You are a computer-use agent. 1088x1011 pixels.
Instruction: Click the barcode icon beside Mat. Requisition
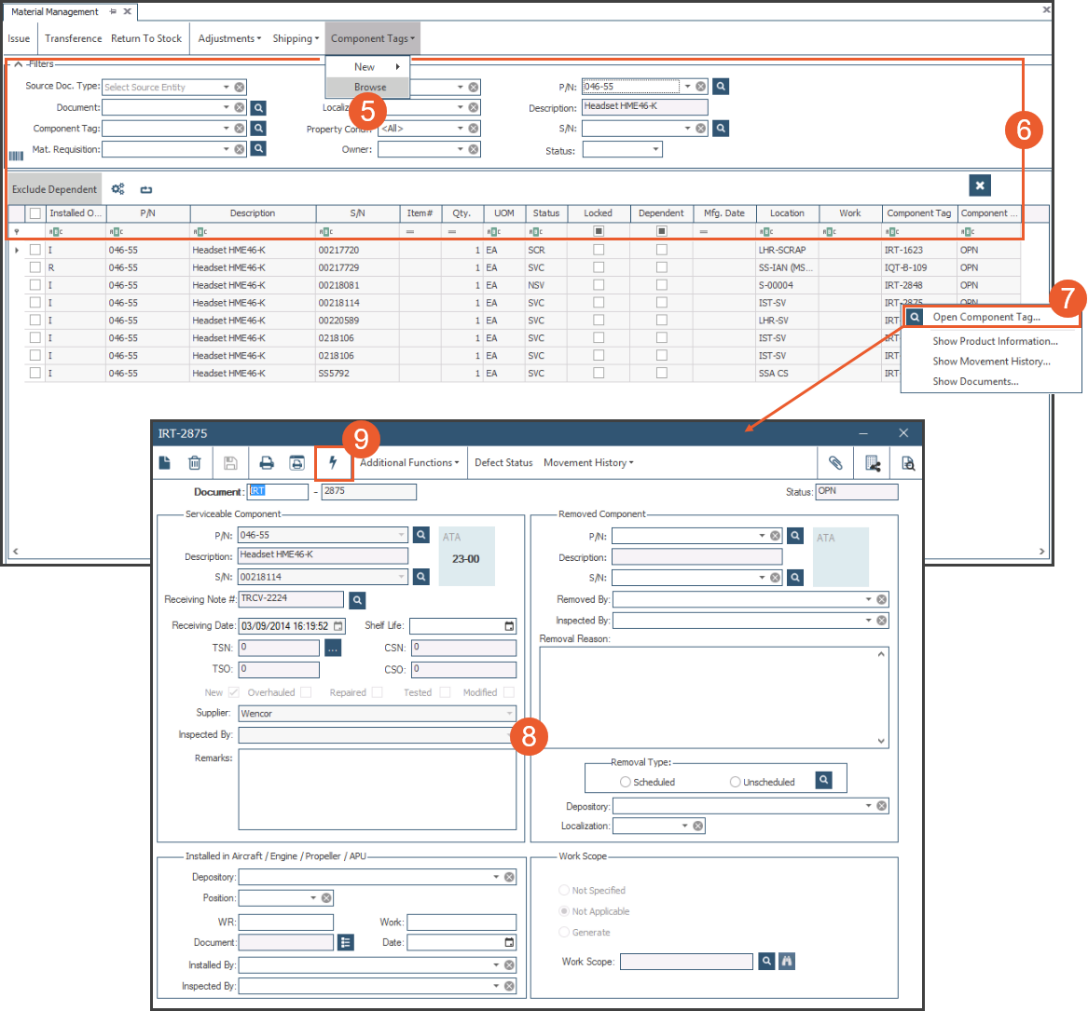click(x=16, y=155)
